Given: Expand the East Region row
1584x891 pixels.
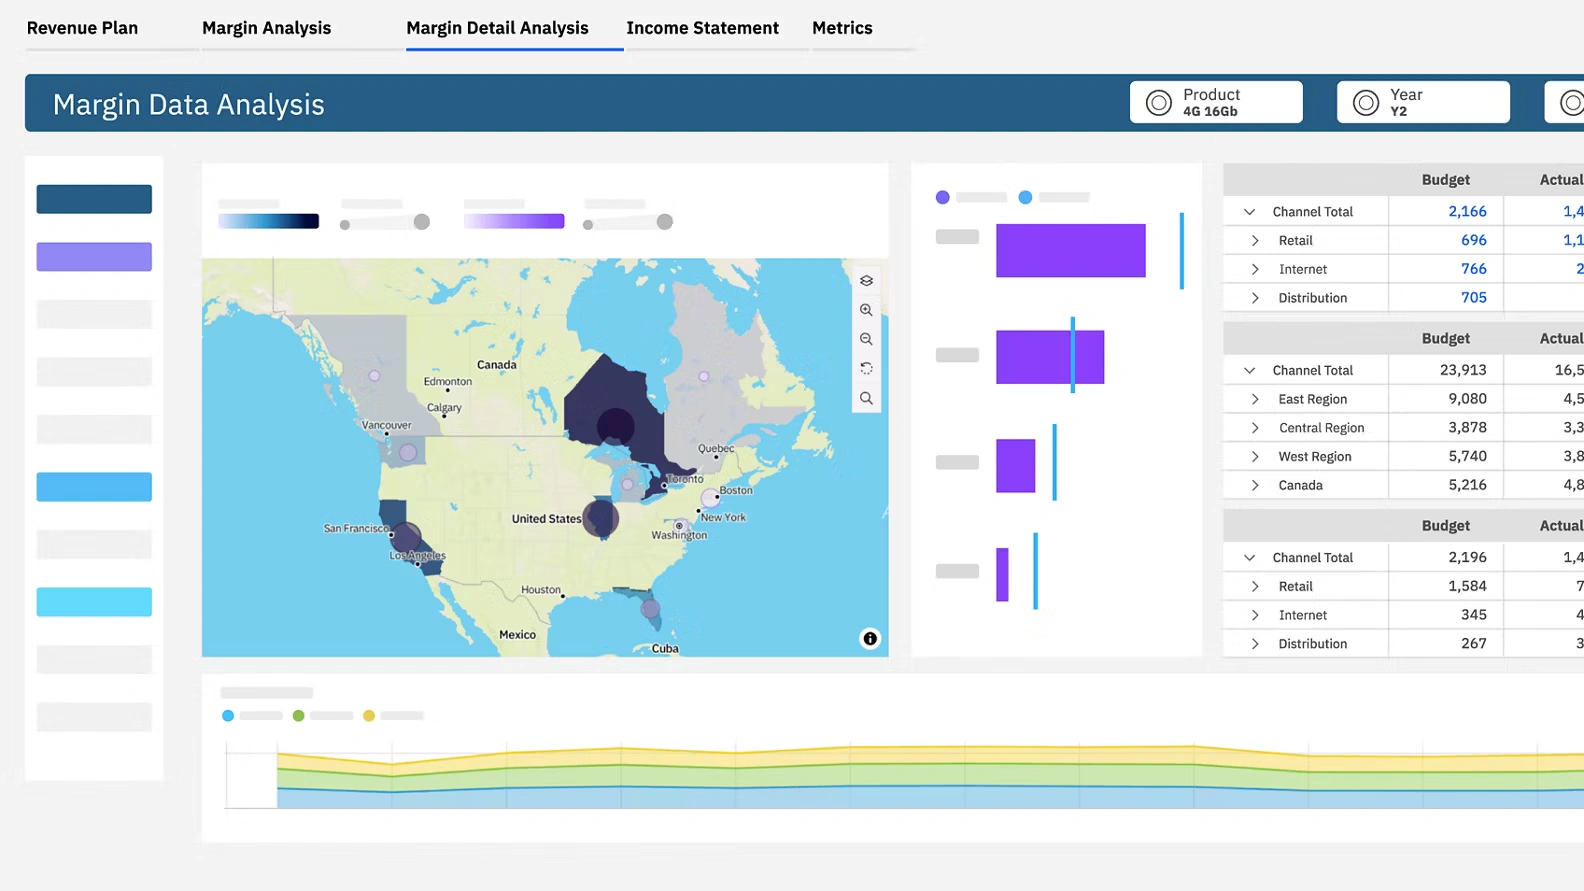Looking at the screenshot, I should (1255, 399).
